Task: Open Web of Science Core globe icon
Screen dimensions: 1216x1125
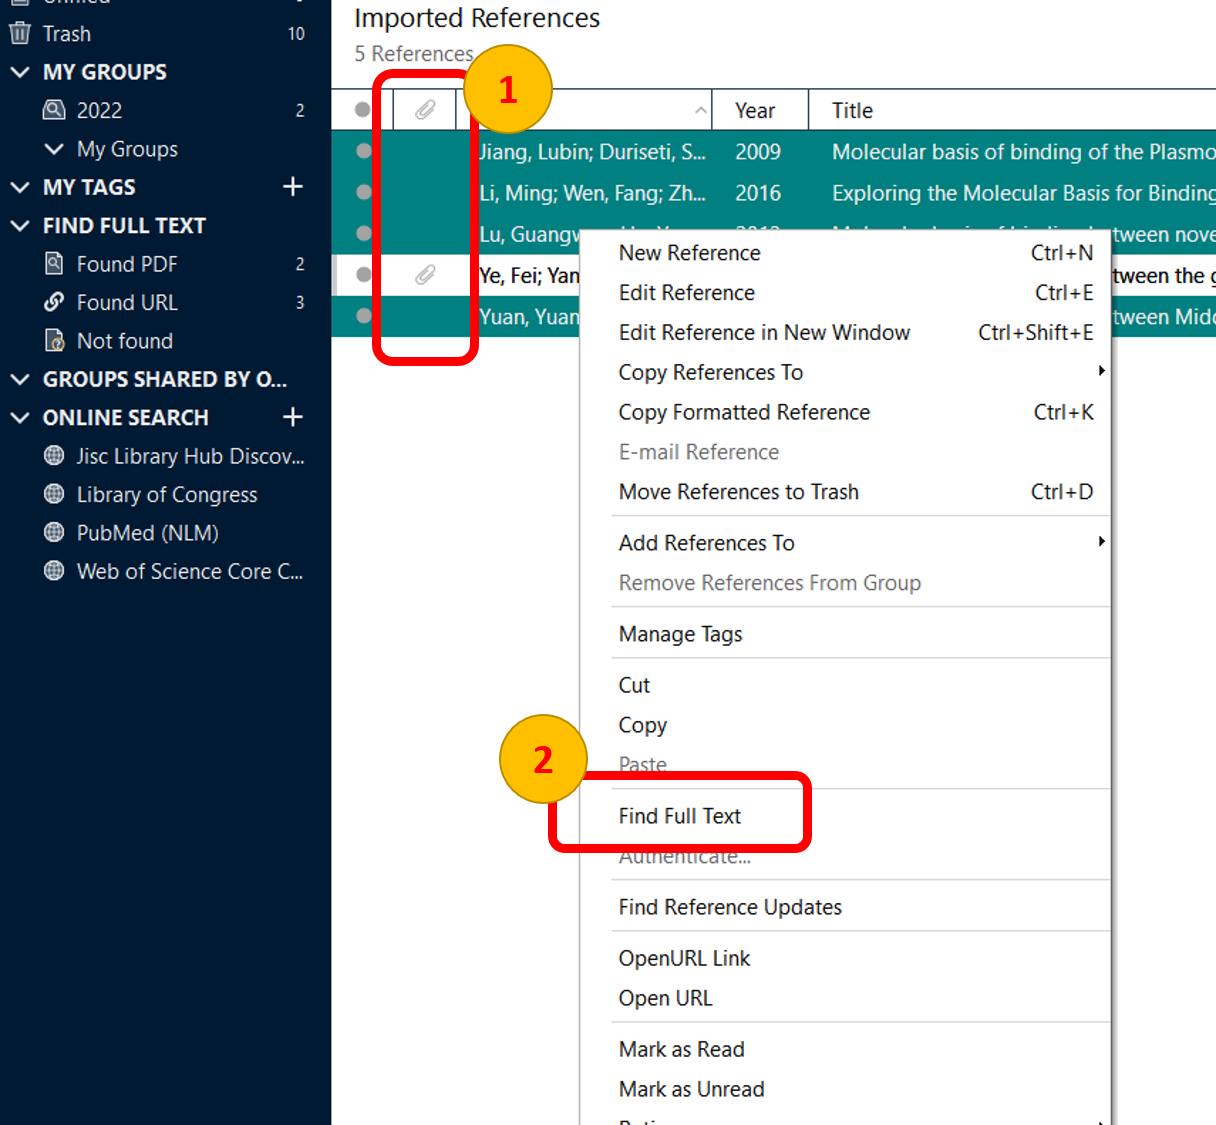Action: [54, 571]
